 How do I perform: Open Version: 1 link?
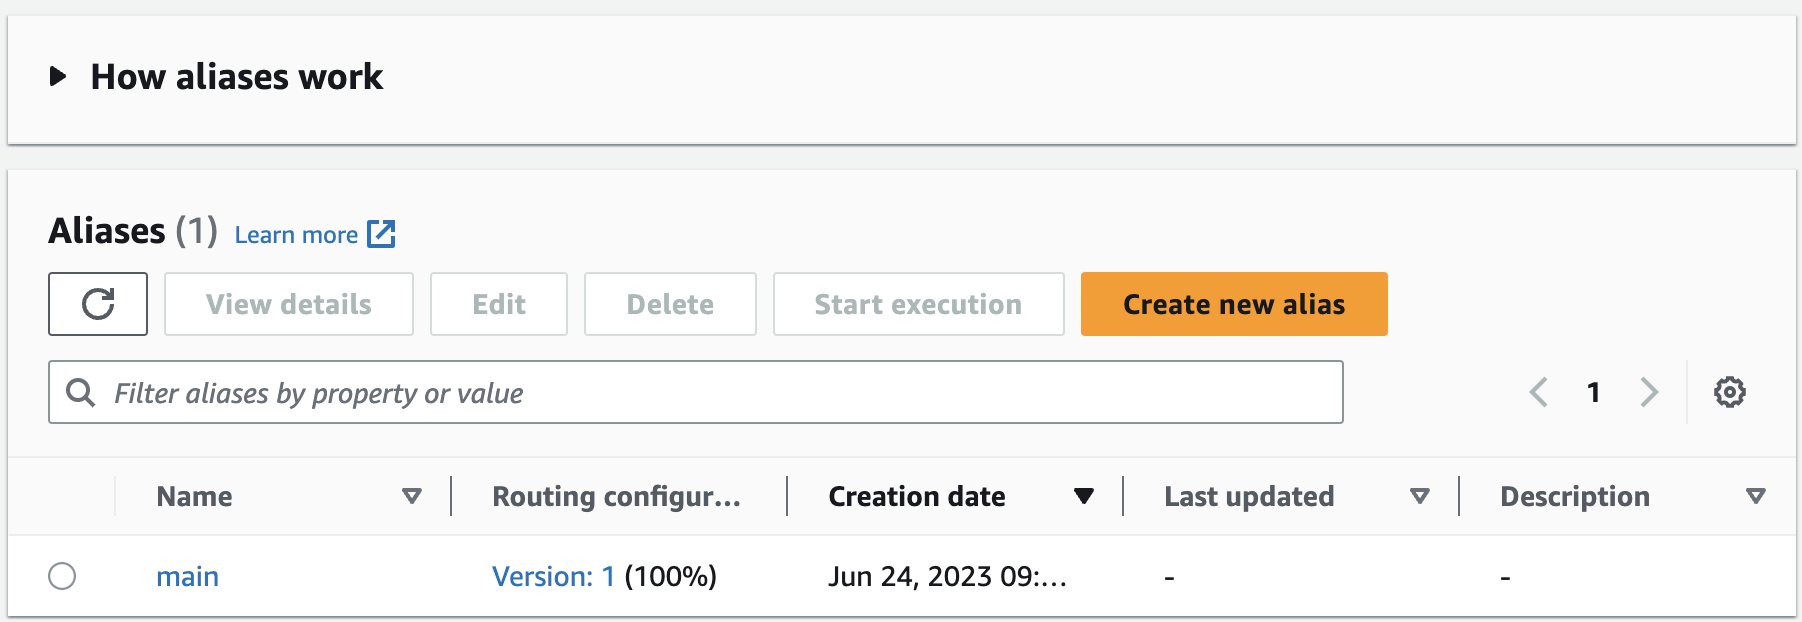[x=553, y=576]
